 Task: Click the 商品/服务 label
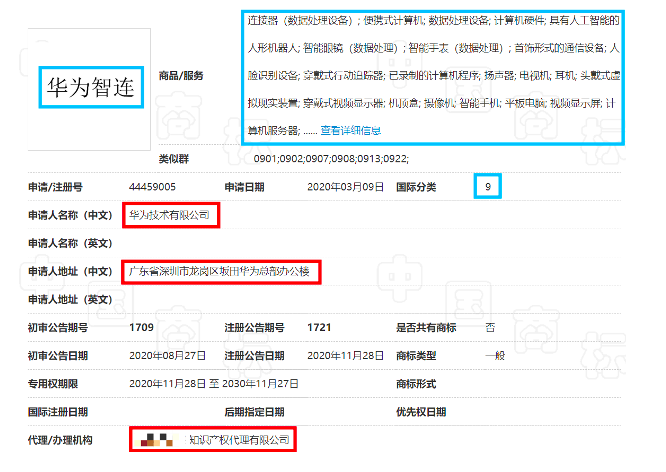tap(181, 76)
